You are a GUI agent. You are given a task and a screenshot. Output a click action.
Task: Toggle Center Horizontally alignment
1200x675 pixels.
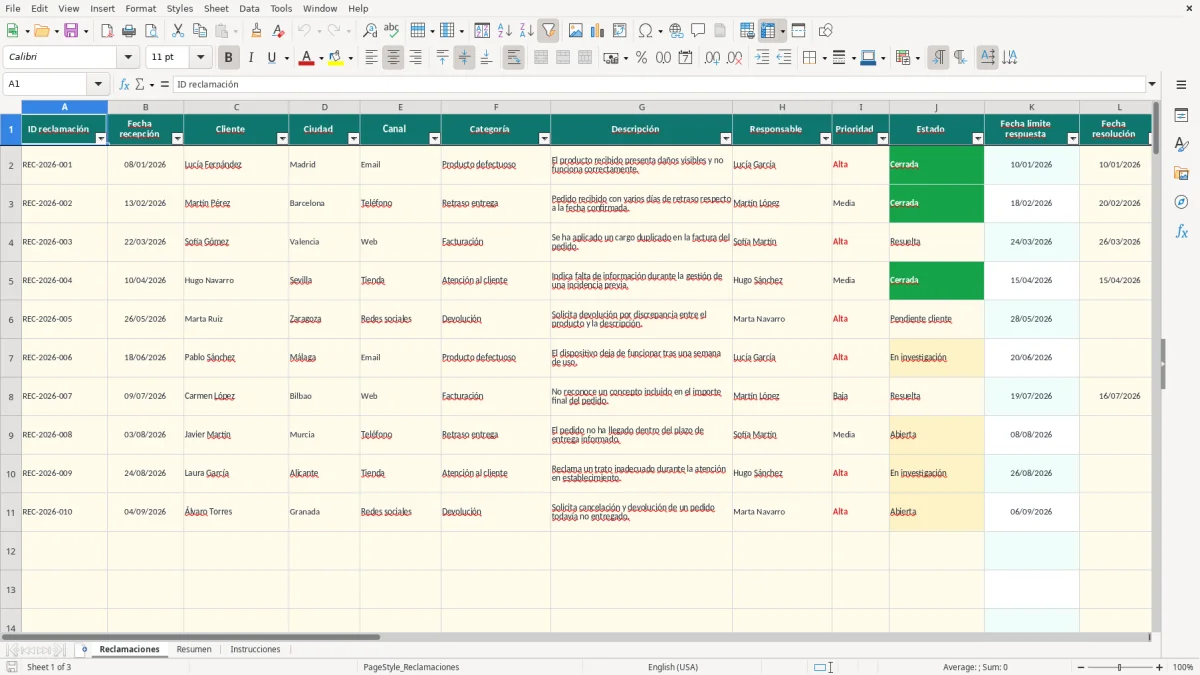(x=393, y=58)
